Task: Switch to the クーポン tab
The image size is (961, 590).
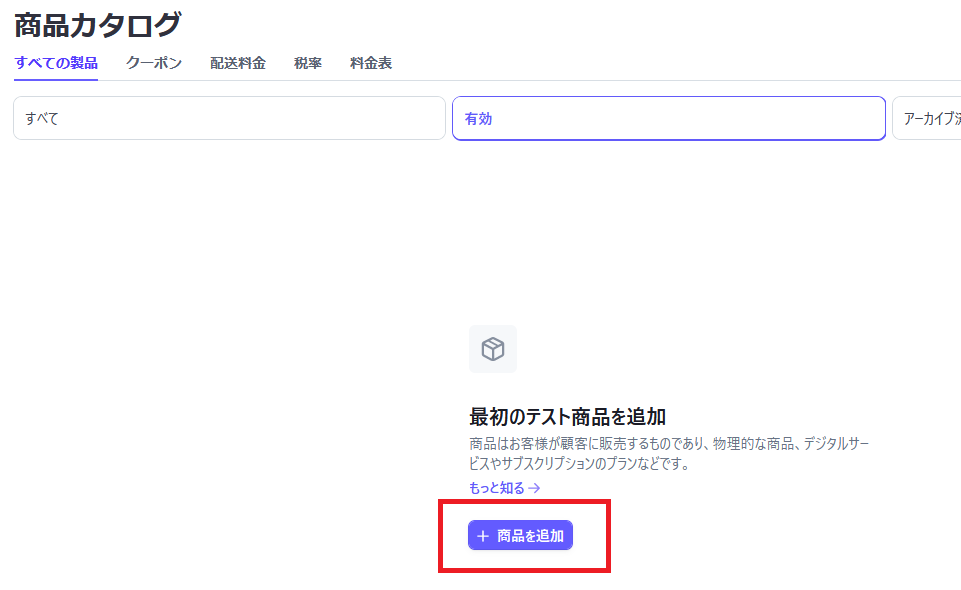Action: pos(154,63)
